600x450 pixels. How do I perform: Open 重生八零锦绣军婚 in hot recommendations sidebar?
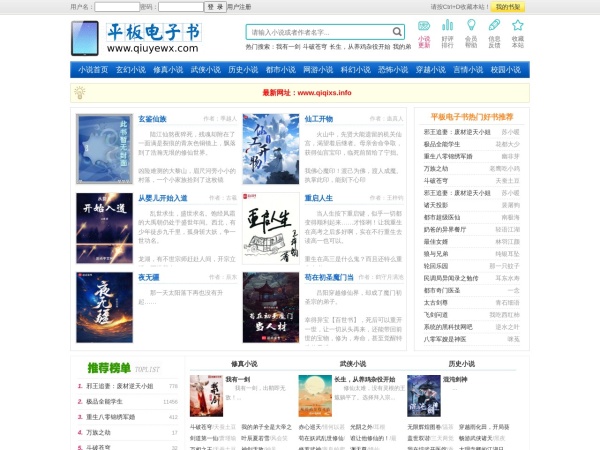[448, 157]
